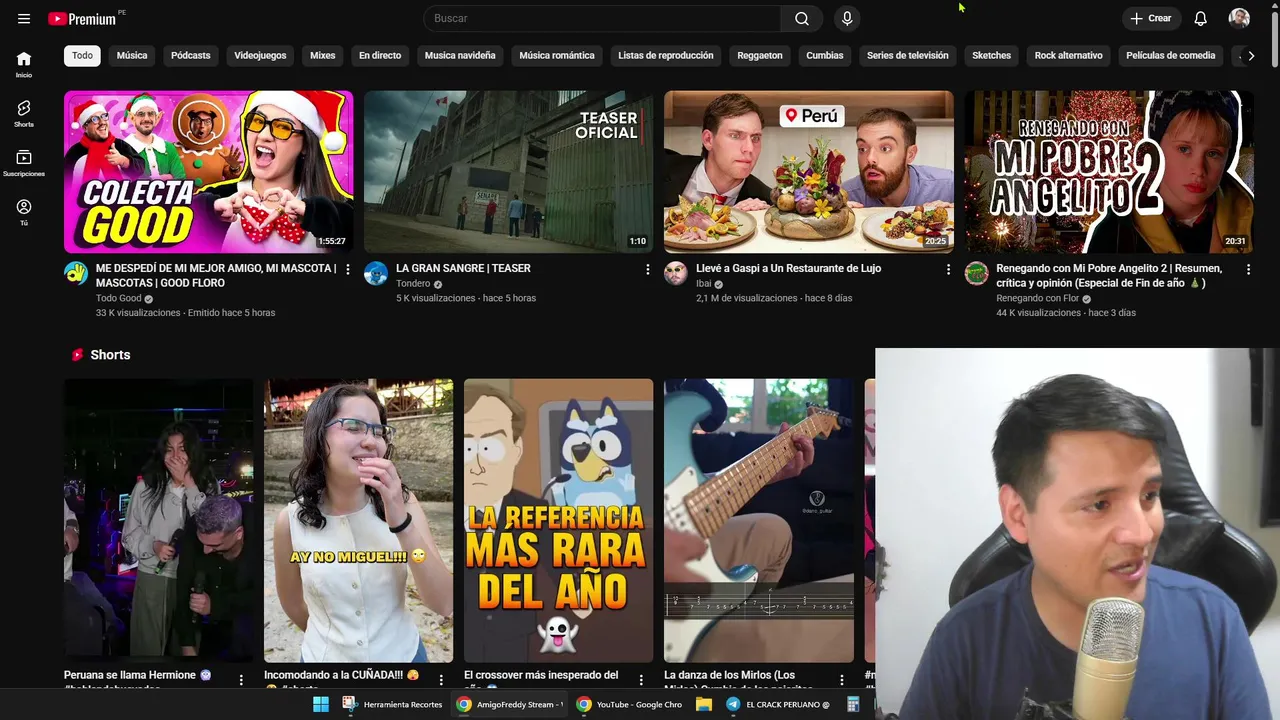The image size is (1280, 720).
Task: Select the Música filter chip
Action: 132,55
